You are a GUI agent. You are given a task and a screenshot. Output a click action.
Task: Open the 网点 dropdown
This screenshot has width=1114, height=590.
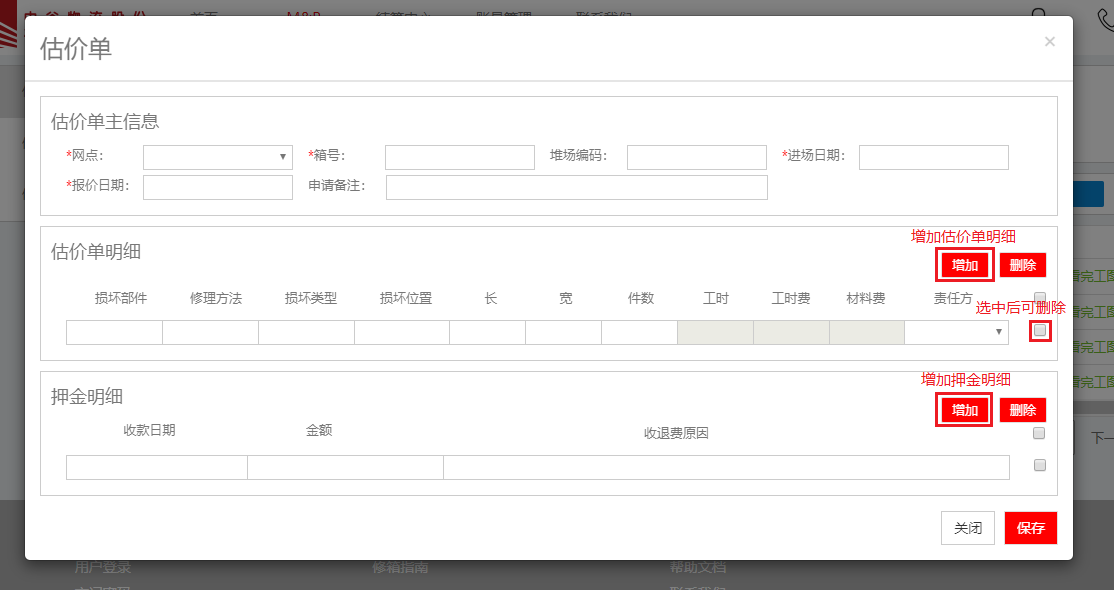point(218,157)
